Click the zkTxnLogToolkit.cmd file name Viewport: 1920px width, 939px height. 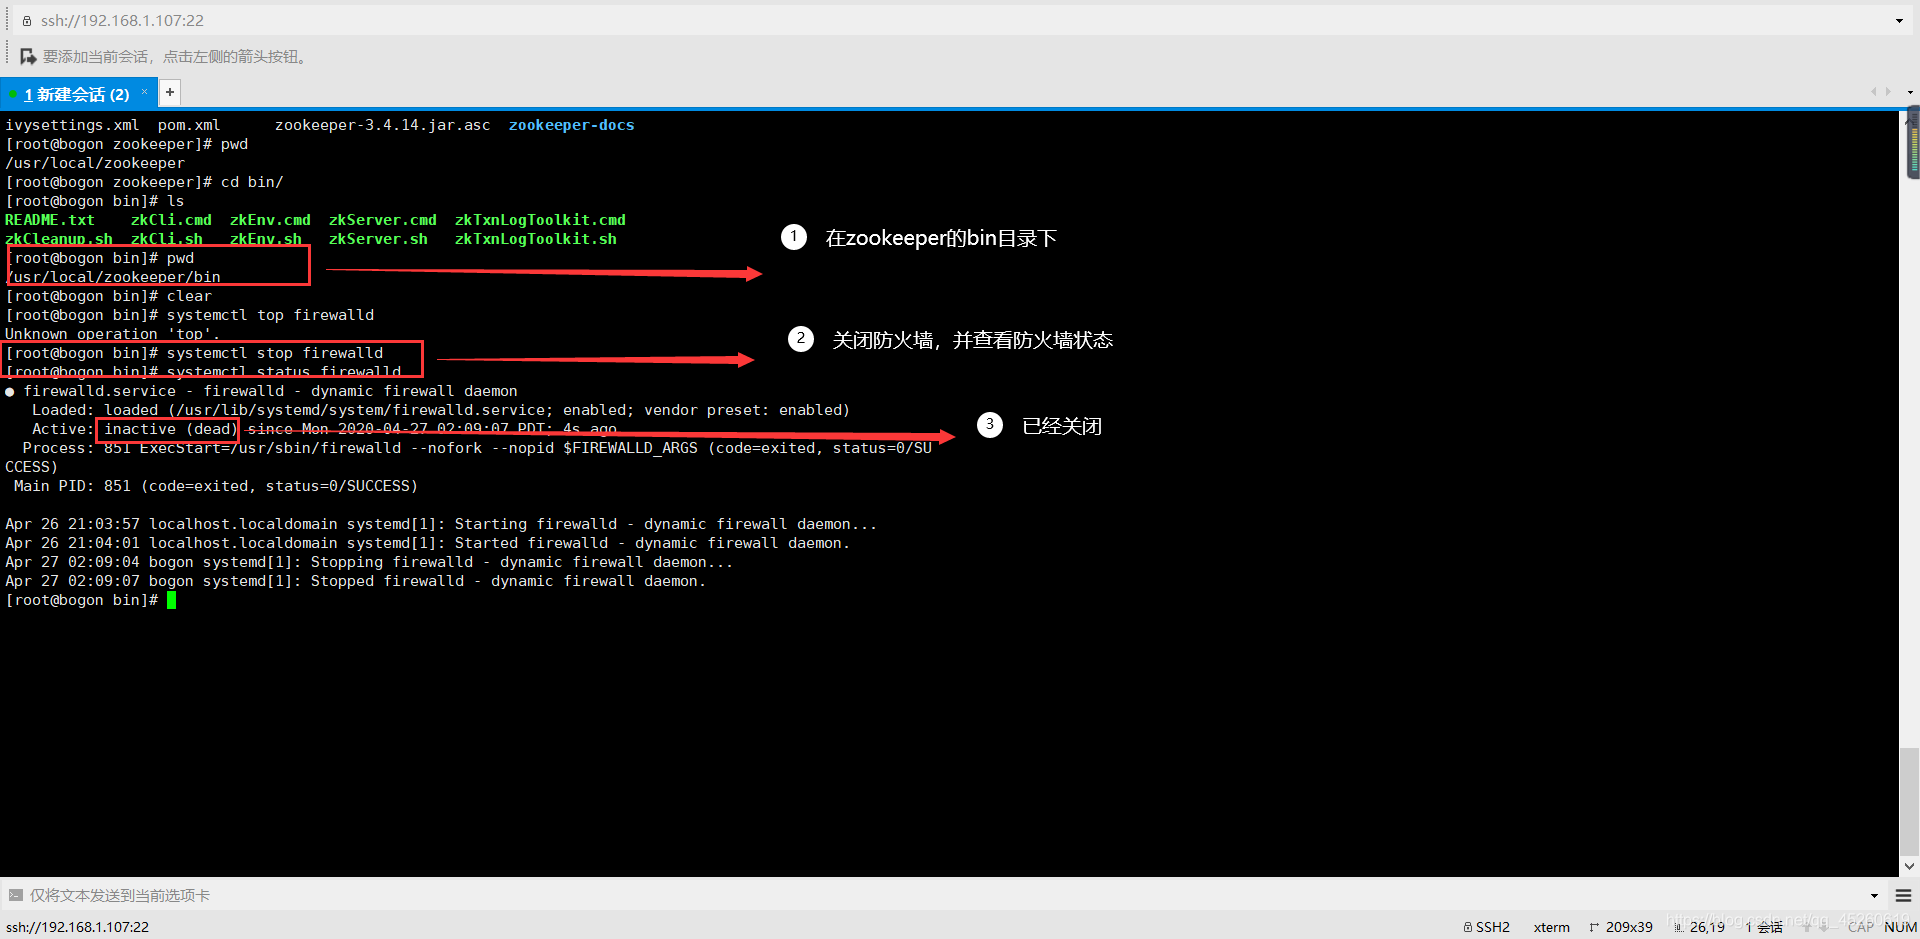(540, 220)
